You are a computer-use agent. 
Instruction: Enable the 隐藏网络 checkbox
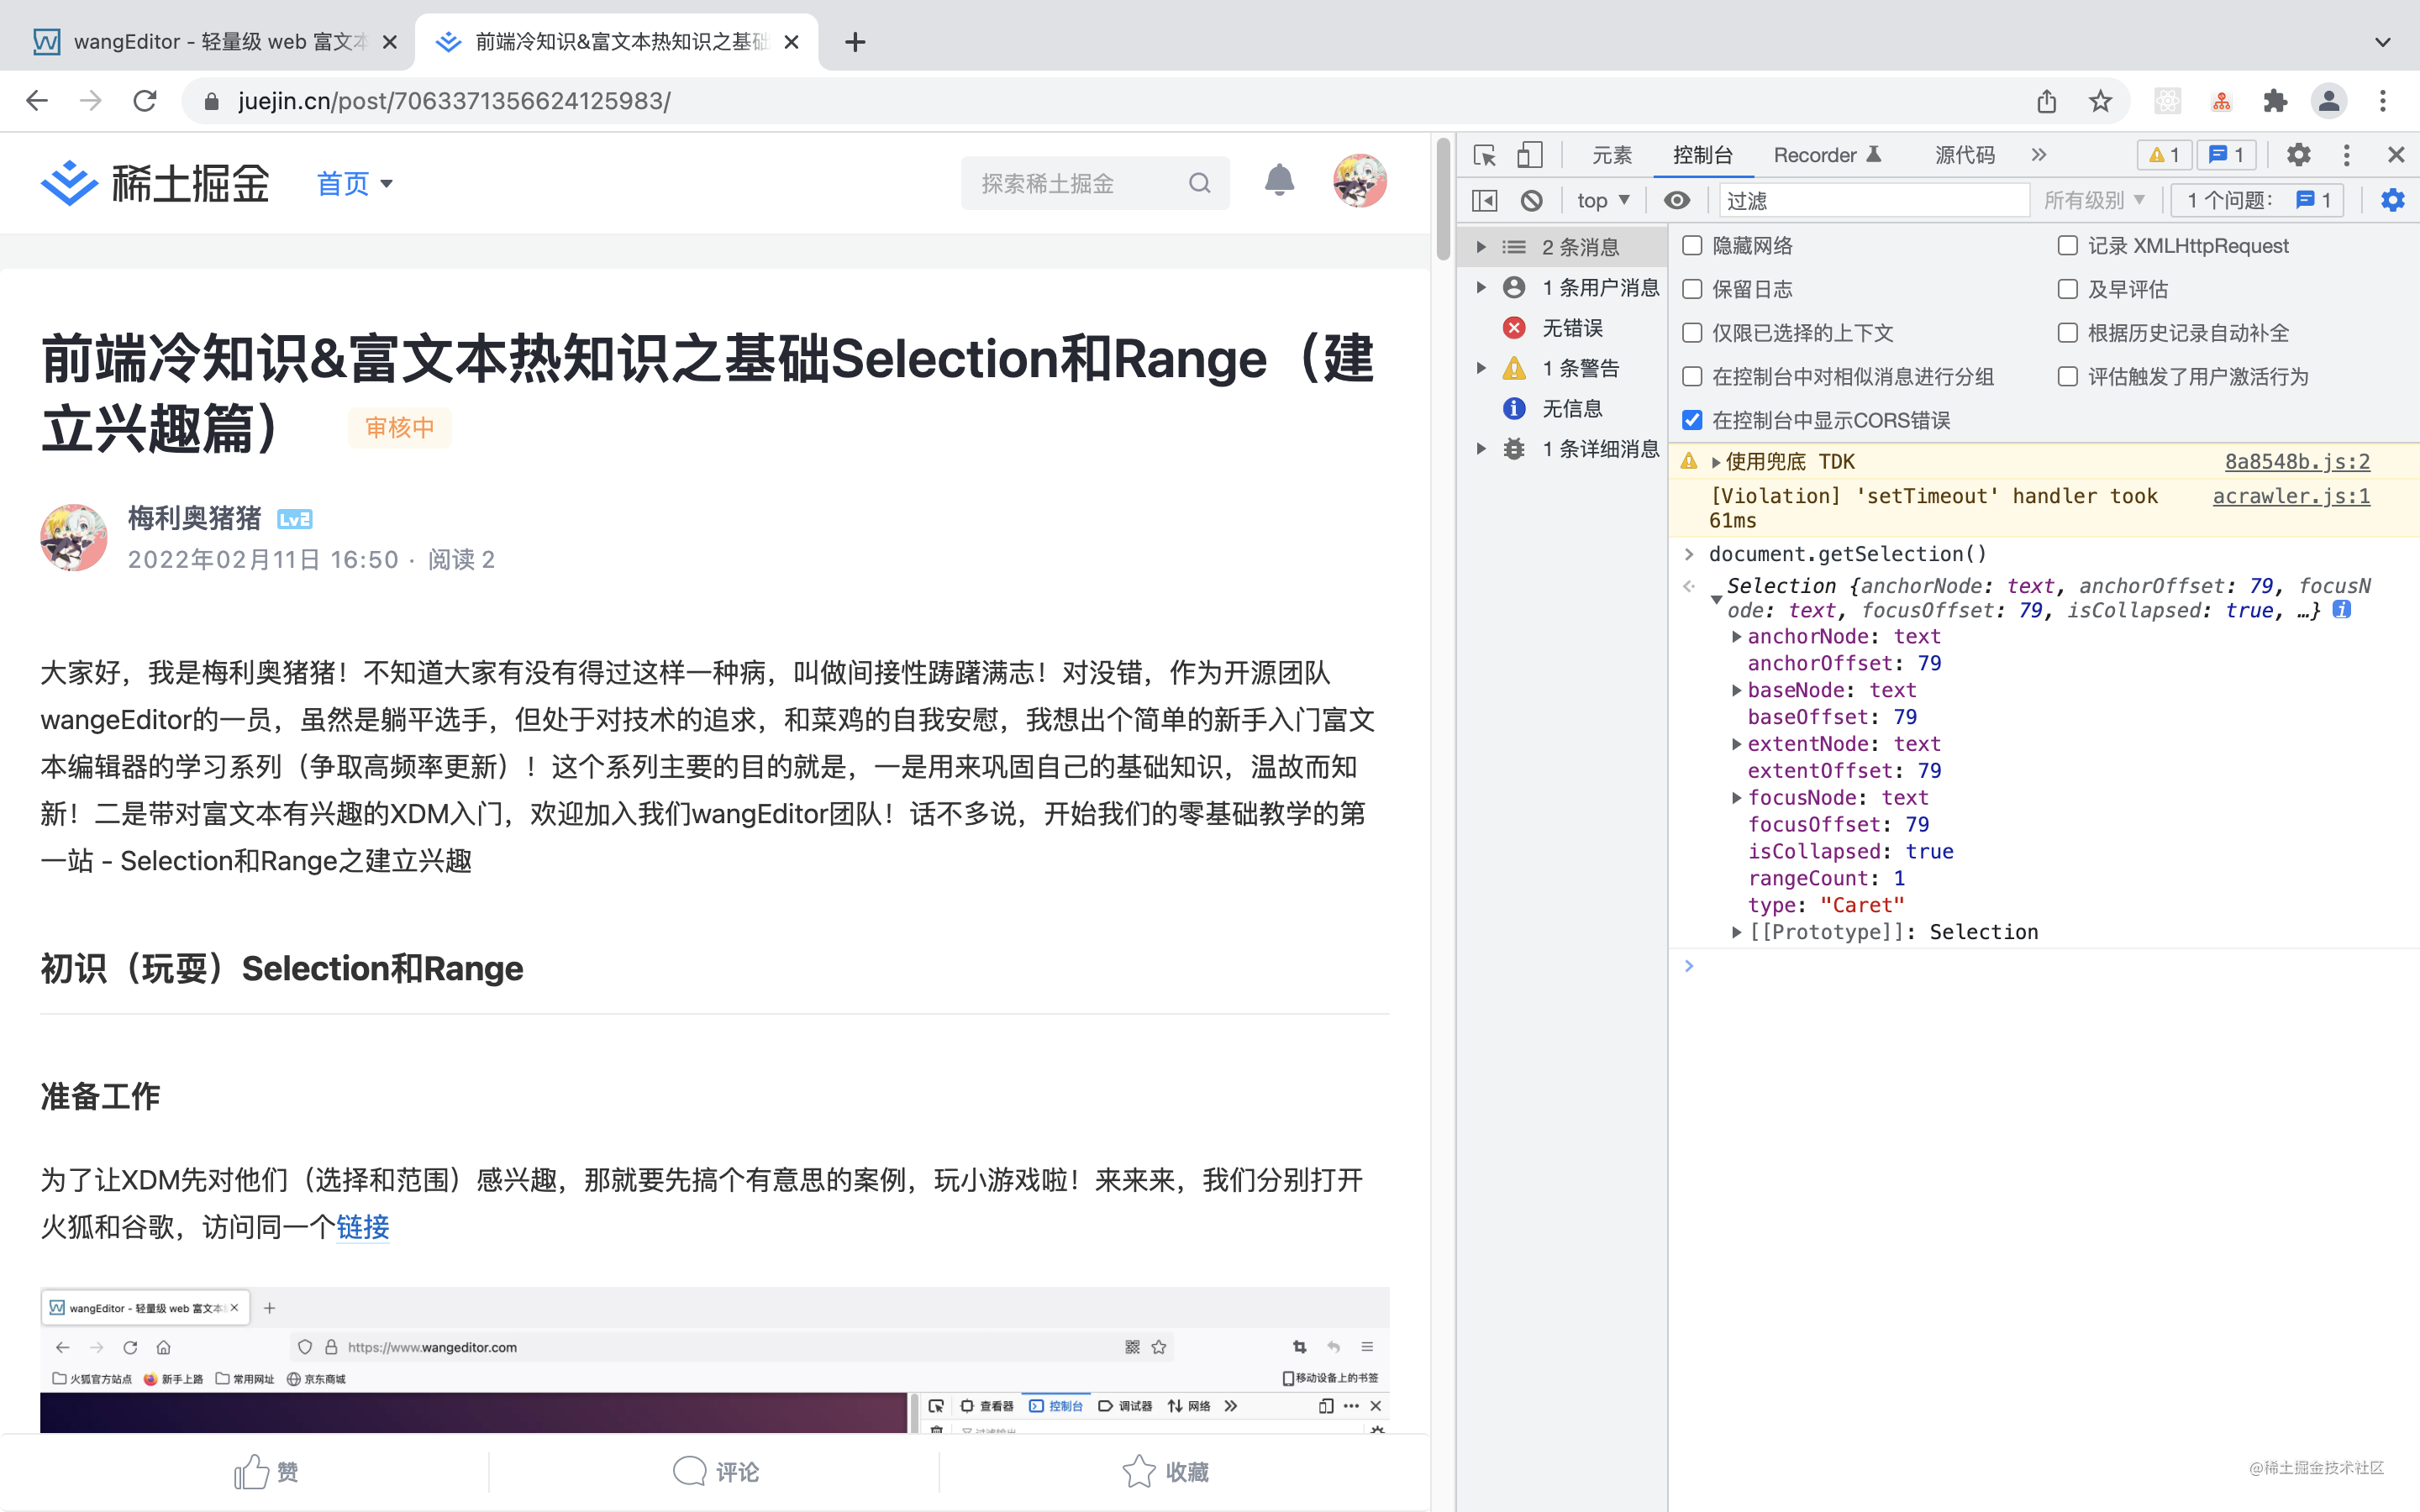click(x=1692, y=246)
